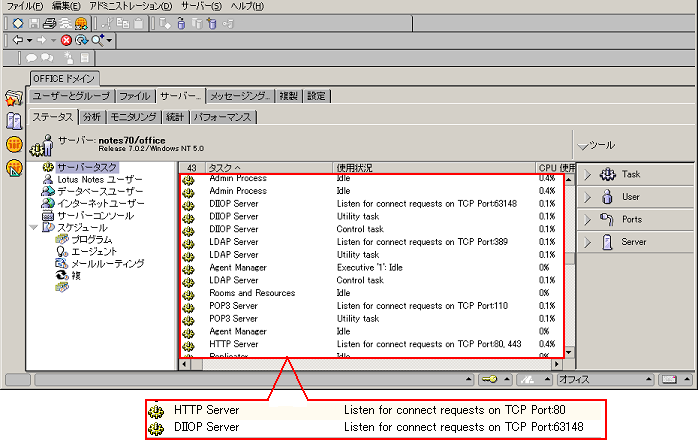698x444 pixels.
Task: Open the back arrow history dropdown
Action: click(x=29, y=41)
